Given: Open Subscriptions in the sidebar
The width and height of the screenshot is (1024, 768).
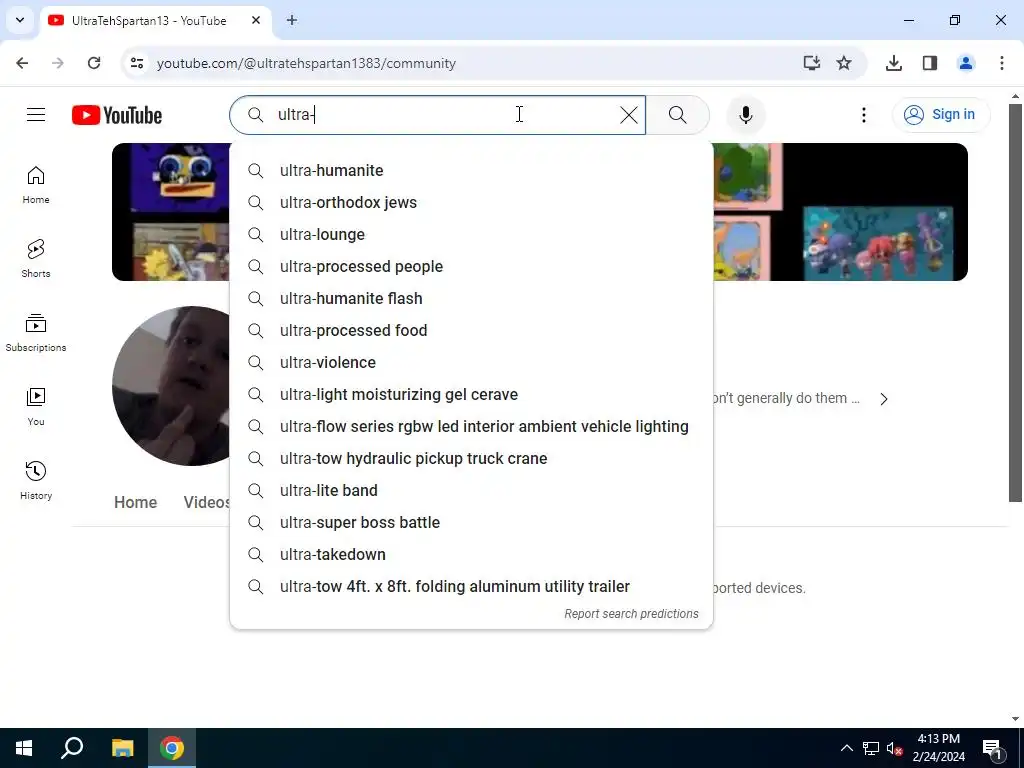Looking at the screenshot, I should pyautogui.click(x=36, y=332).
